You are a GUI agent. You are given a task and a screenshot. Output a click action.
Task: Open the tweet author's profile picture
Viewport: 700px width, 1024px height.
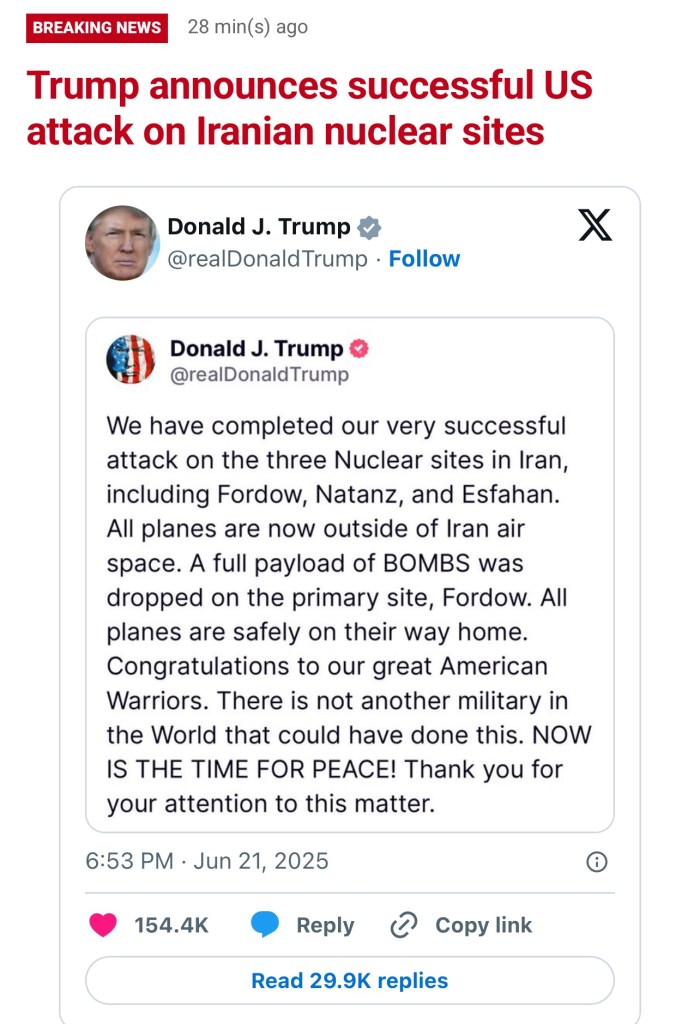[x=122, y=243]
